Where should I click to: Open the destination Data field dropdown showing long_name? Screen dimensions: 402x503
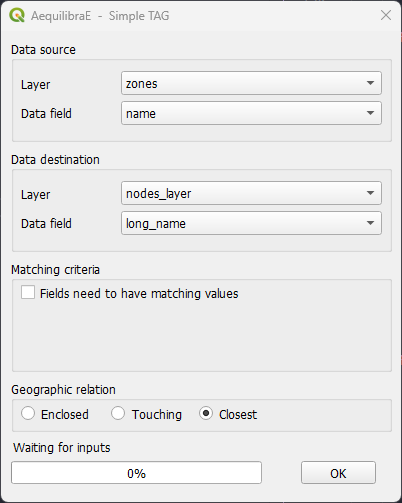(x=251, y=223)
